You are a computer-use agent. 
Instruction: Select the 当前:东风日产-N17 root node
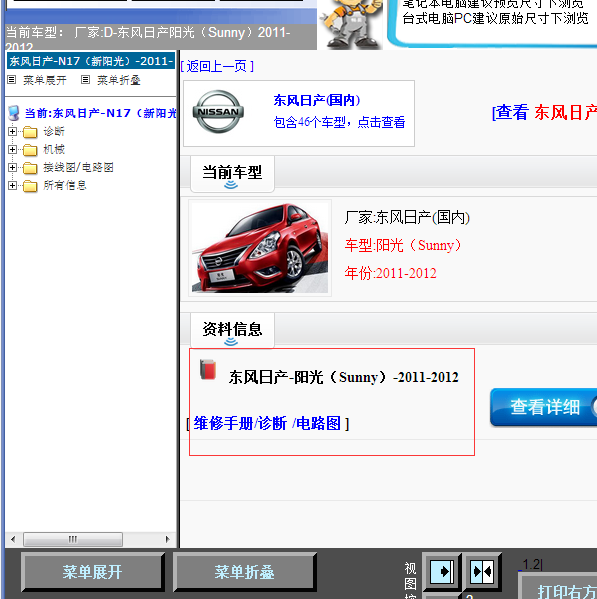[100, 113]
